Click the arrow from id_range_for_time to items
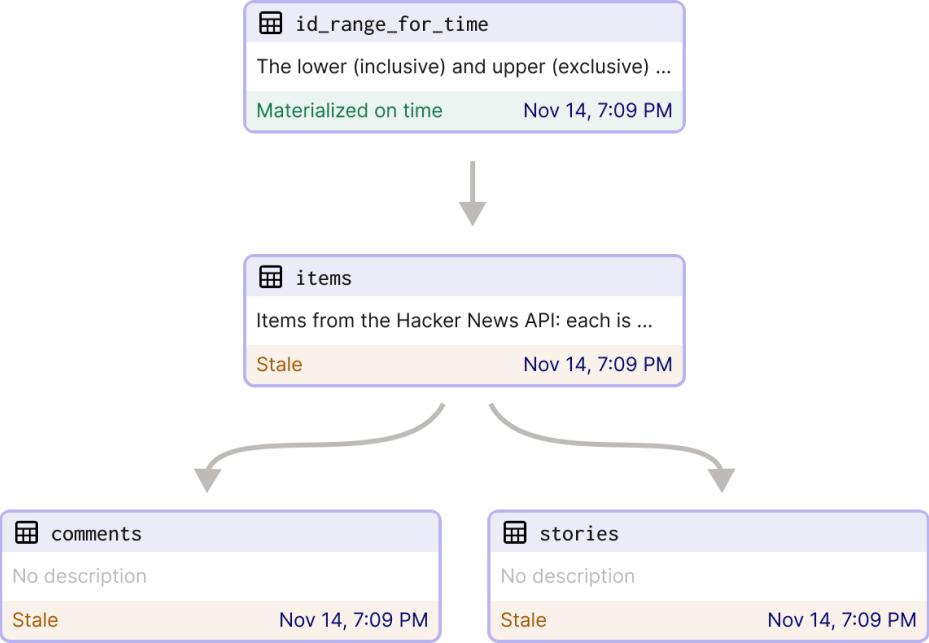This screenshot has width=929, height=643. pos(473,193)
